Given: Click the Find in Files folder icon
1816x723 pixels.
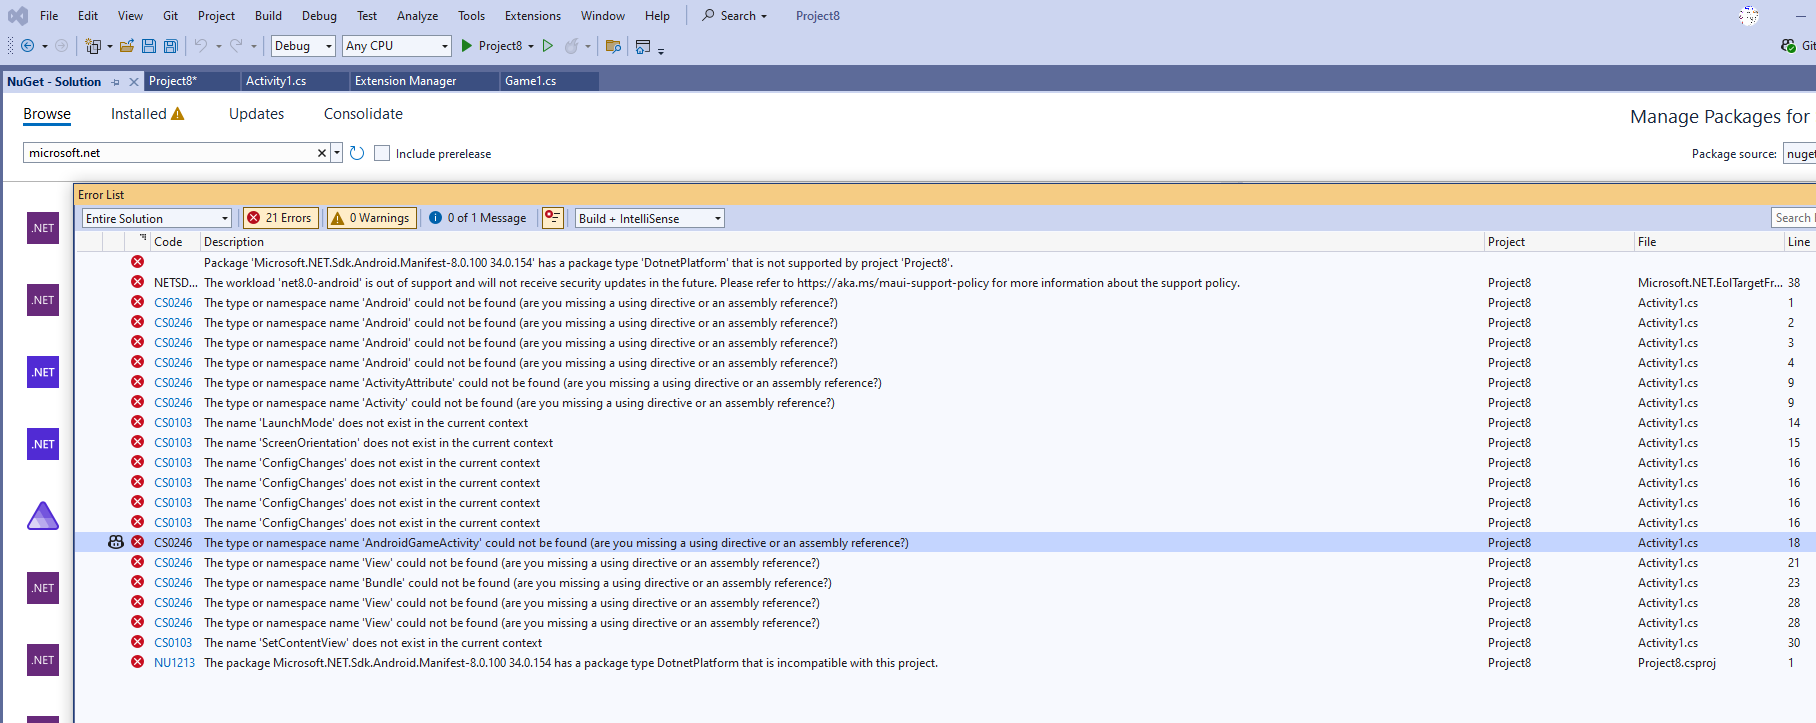Looking at the screenshot, I should point(613,46).
